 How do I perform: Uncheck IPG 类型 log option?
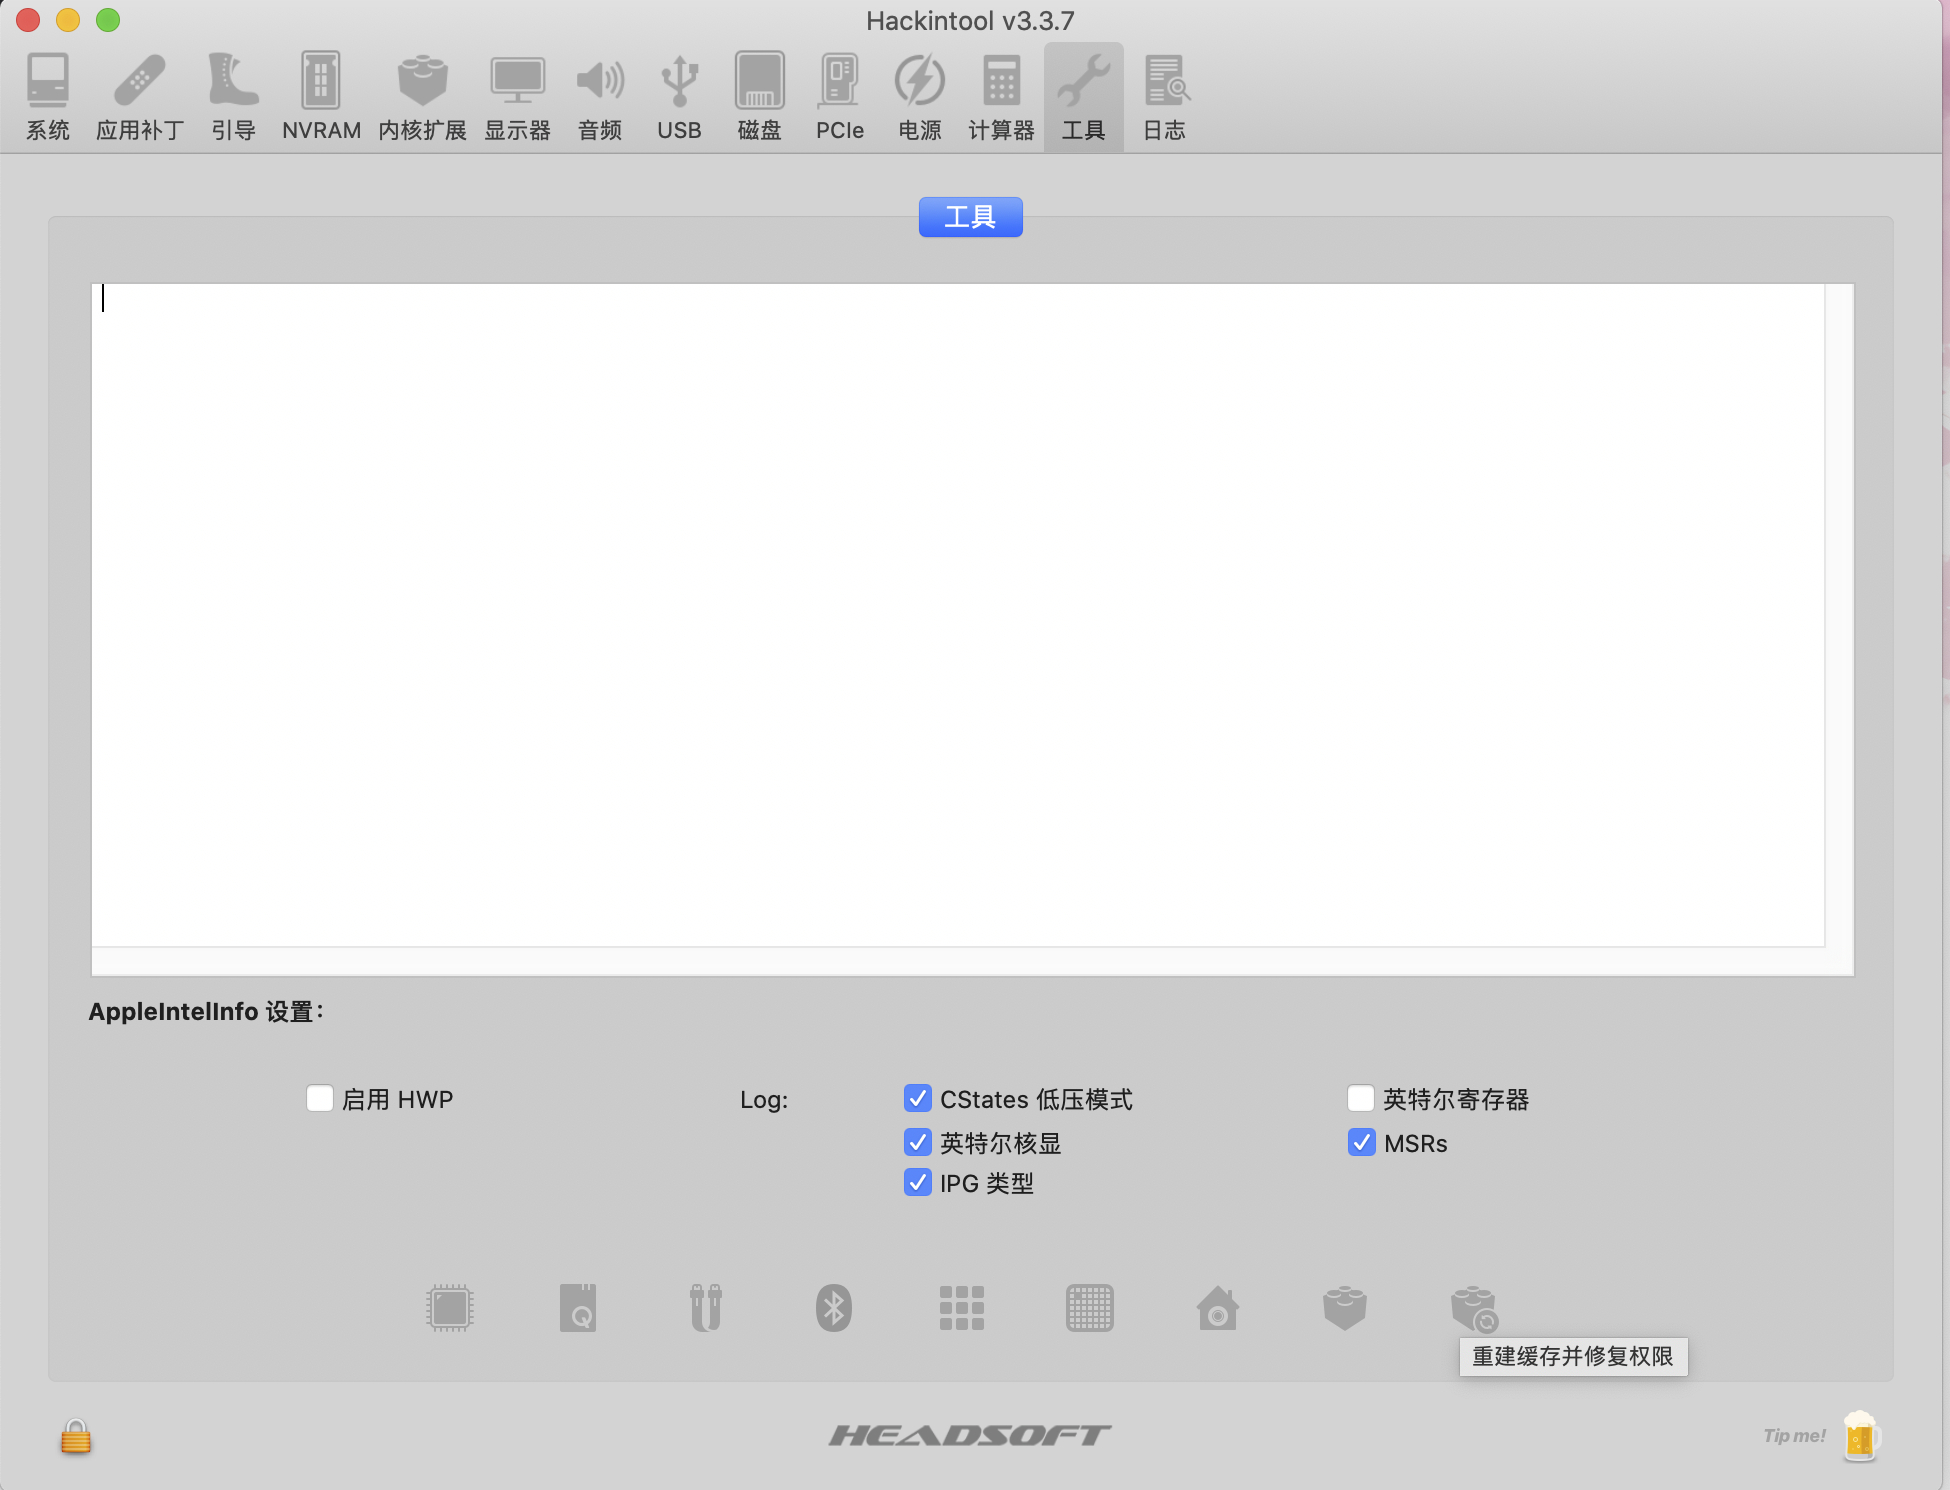[x=918, y=1182]
